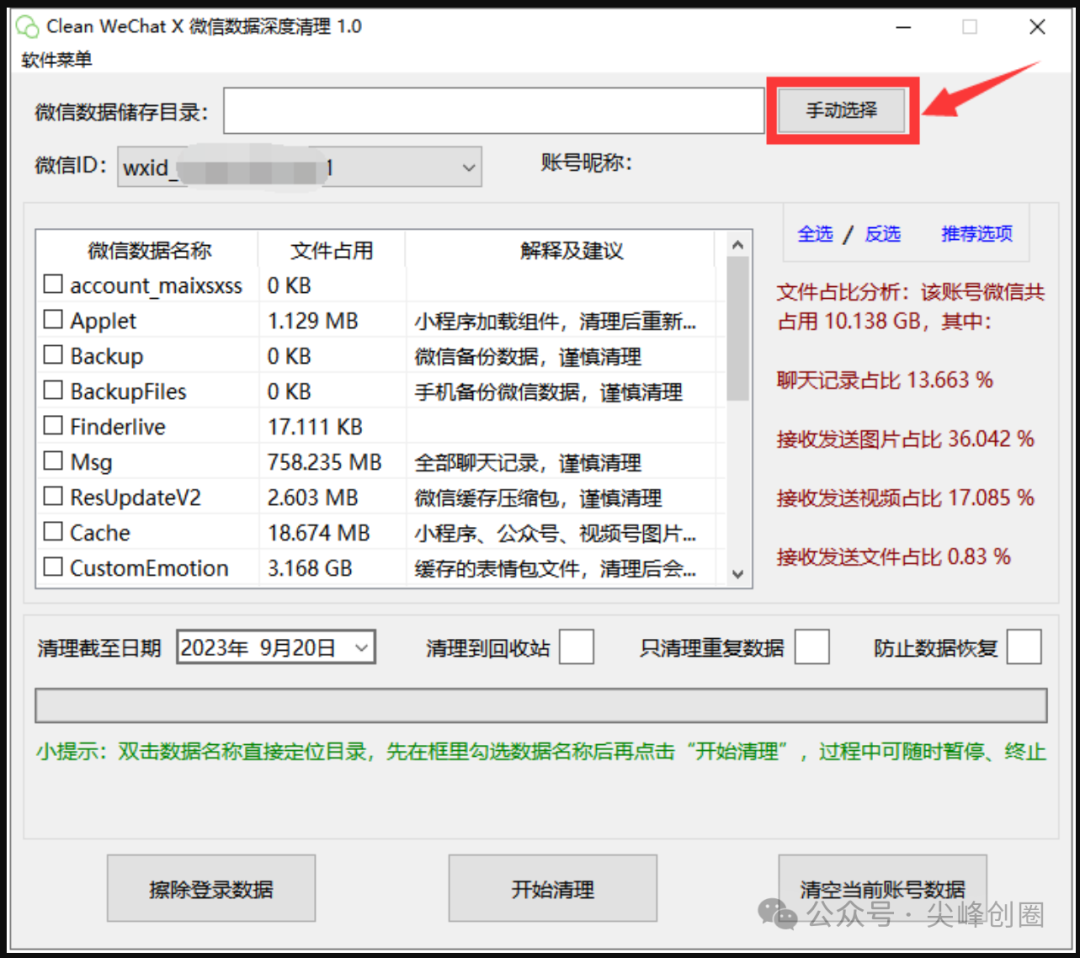
Task: Click the 聊天记录占比 13.663 % text
Action: click(884, 379)
